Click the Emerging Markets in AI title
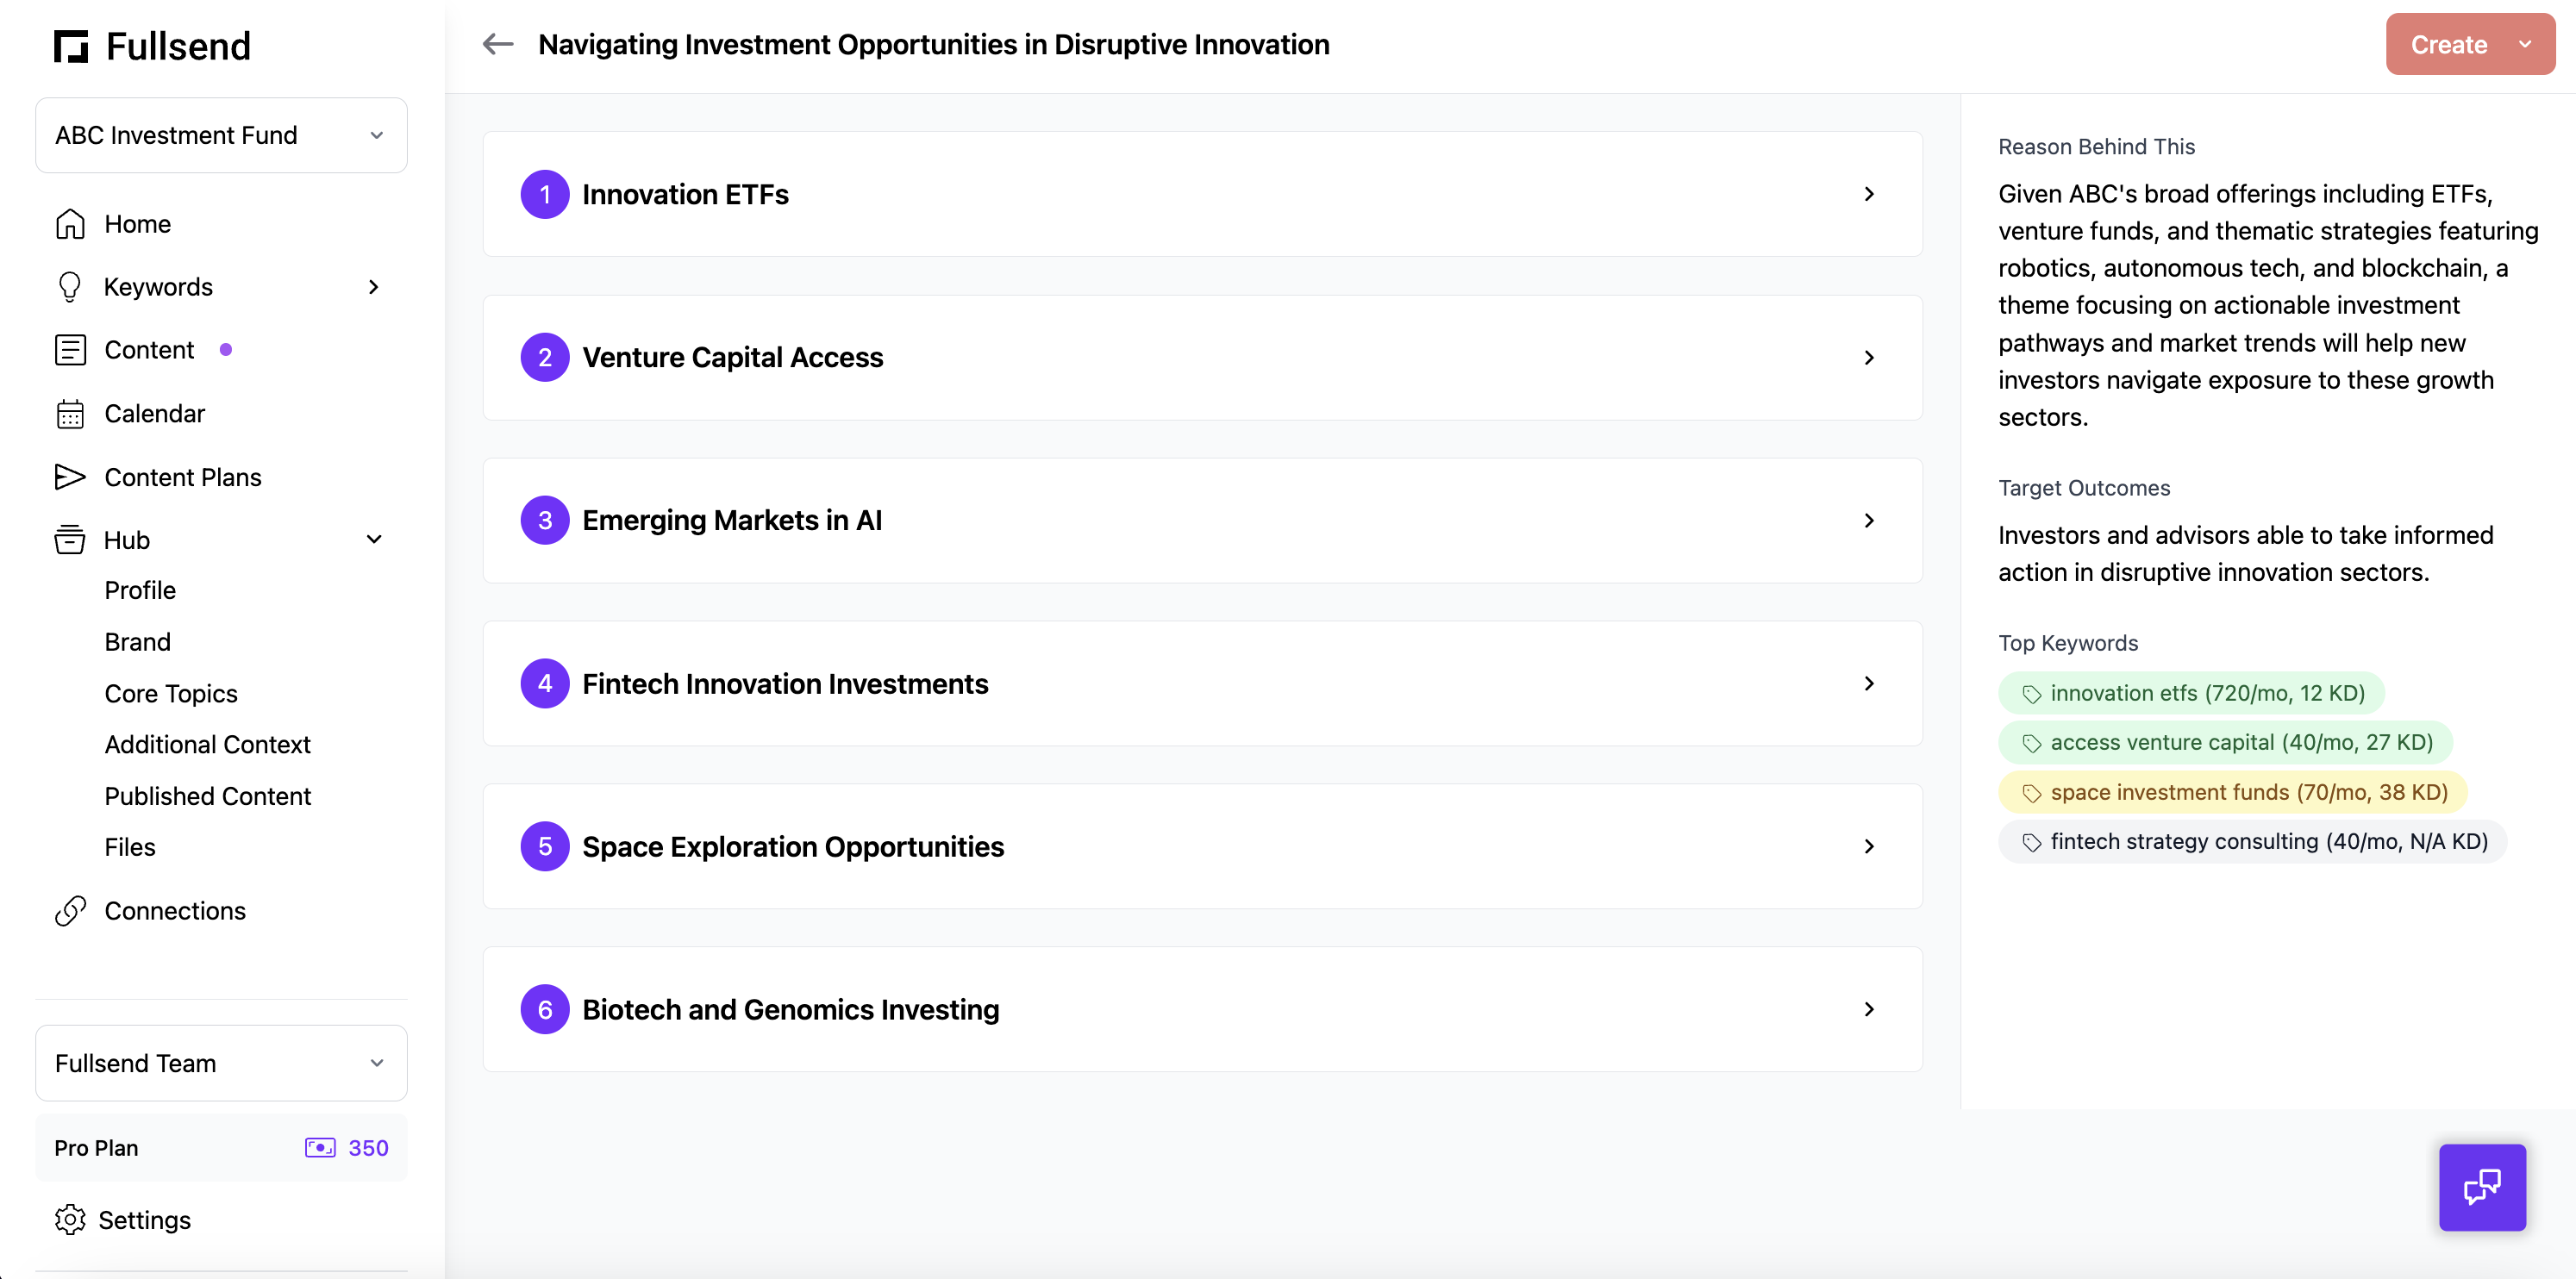Viewport: 2576px width, 1279px height. pyautogui.click(x=732, y=520)
